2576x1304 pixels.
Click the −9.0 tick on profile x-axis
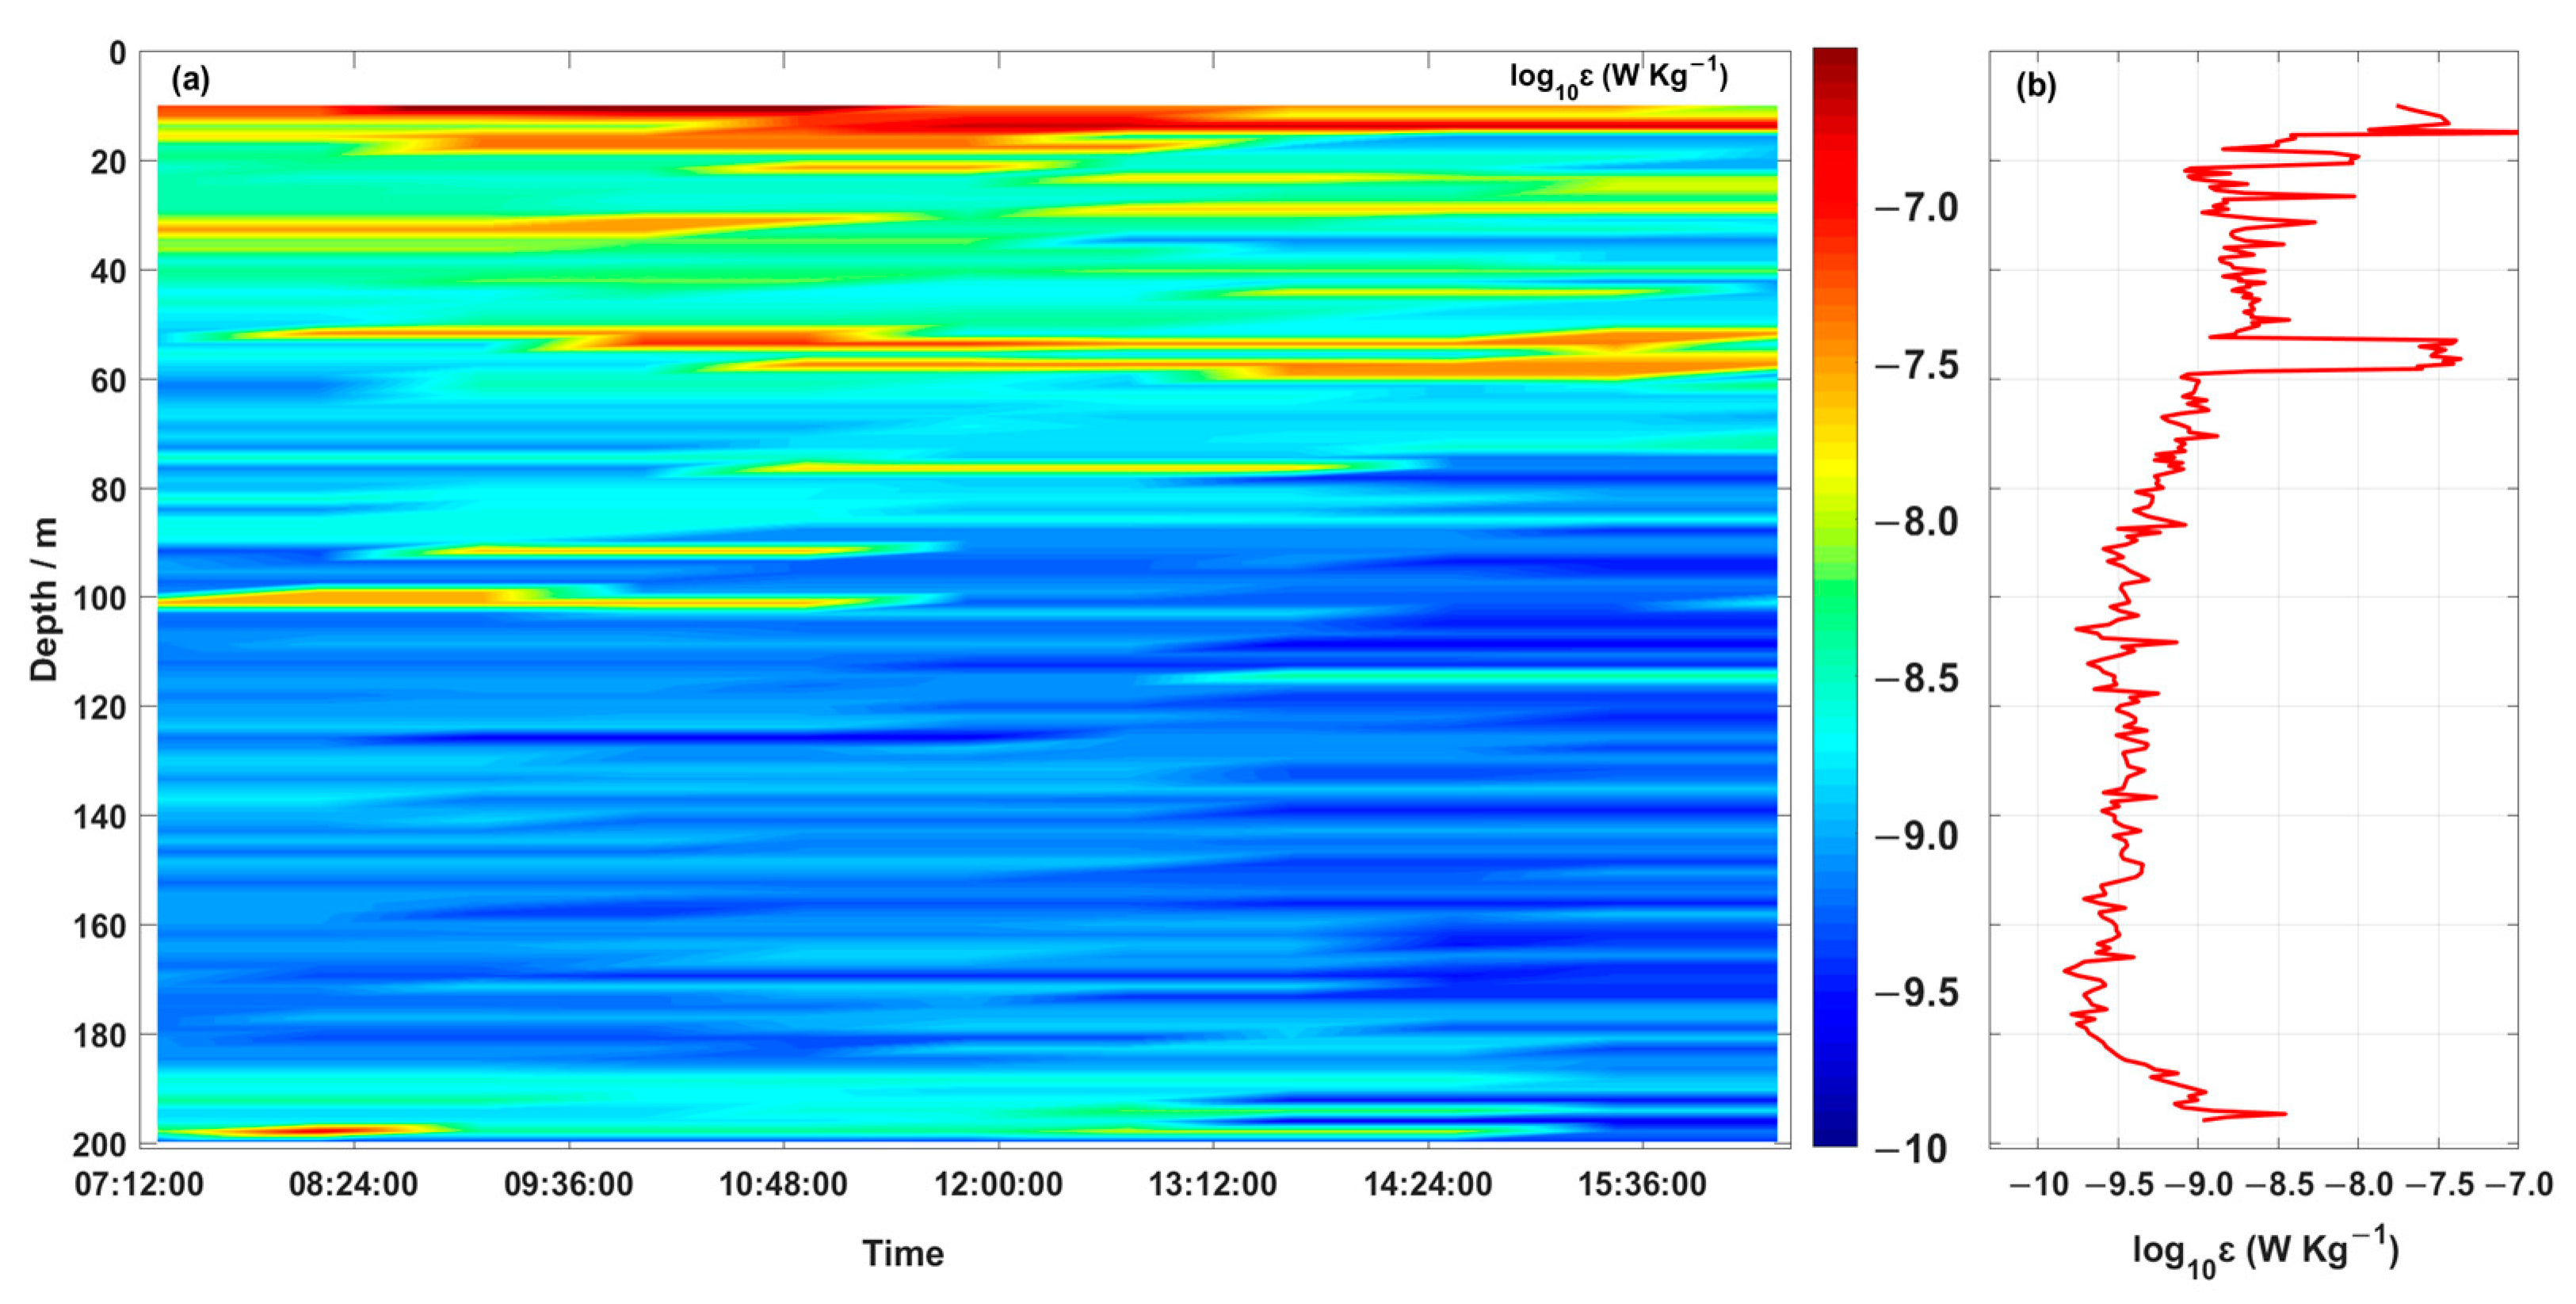pos(2198,1186)
